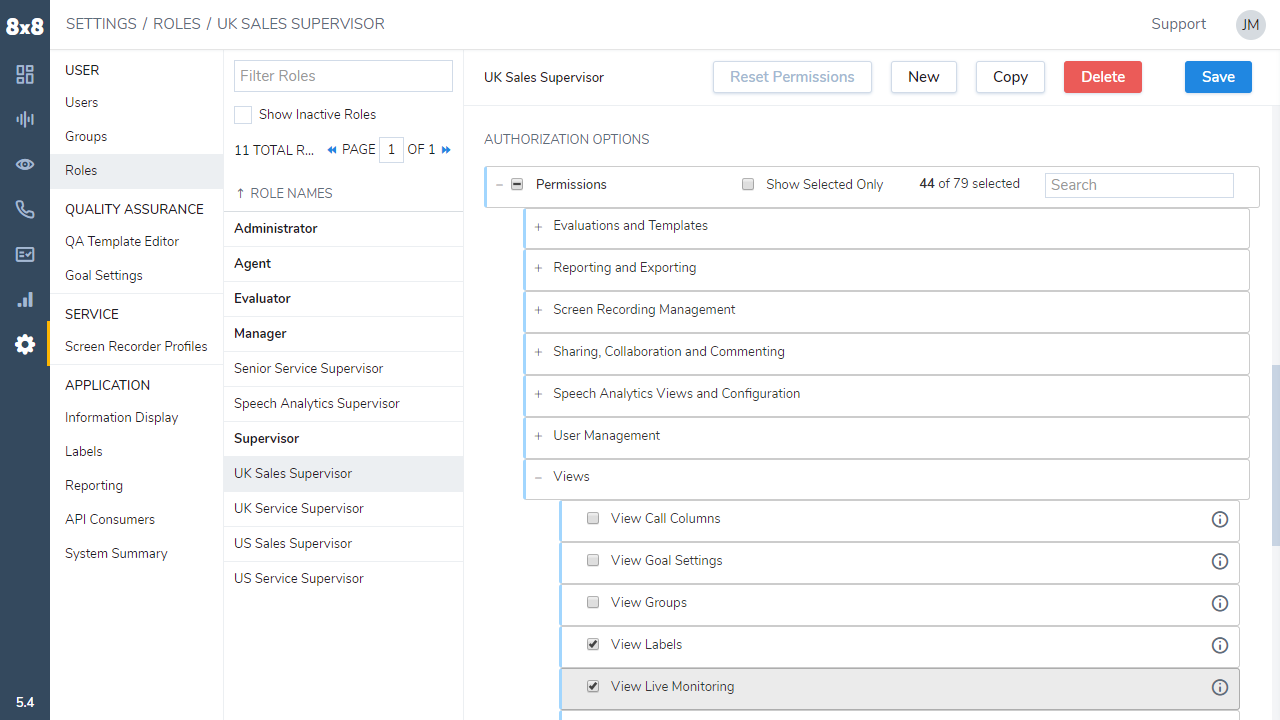Go to the first page of roles
This screenshot has height=720, width=1280.
[x=332, y=150]
